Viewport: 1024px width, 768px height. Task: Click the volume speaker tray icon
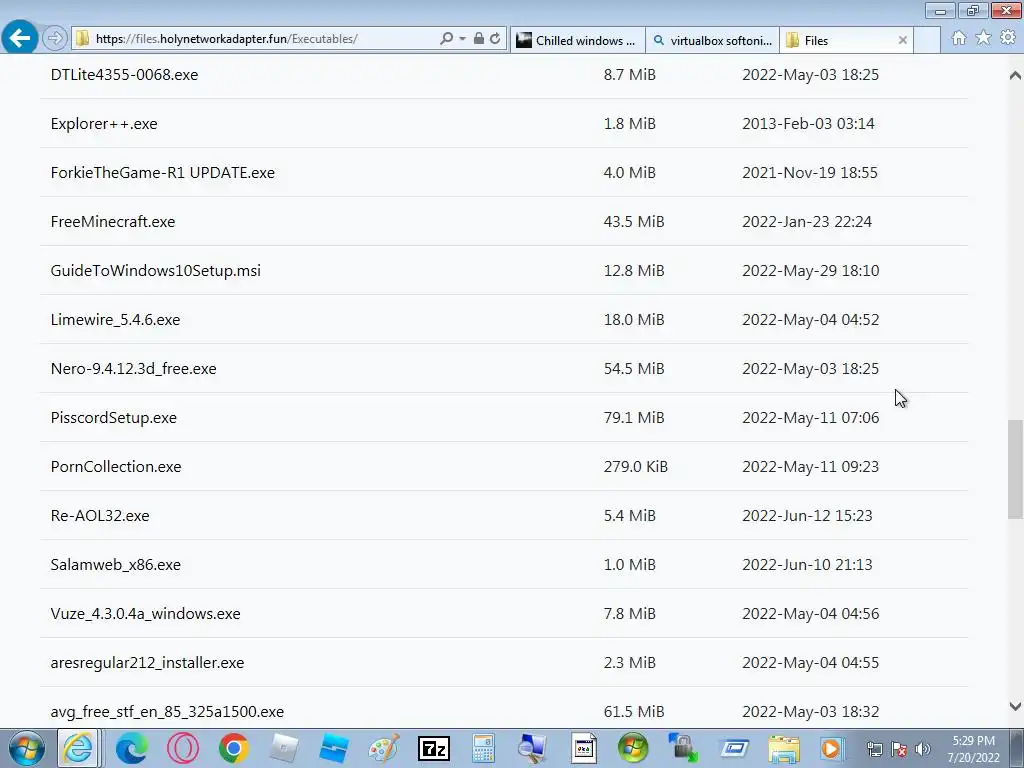pos(923,749)
